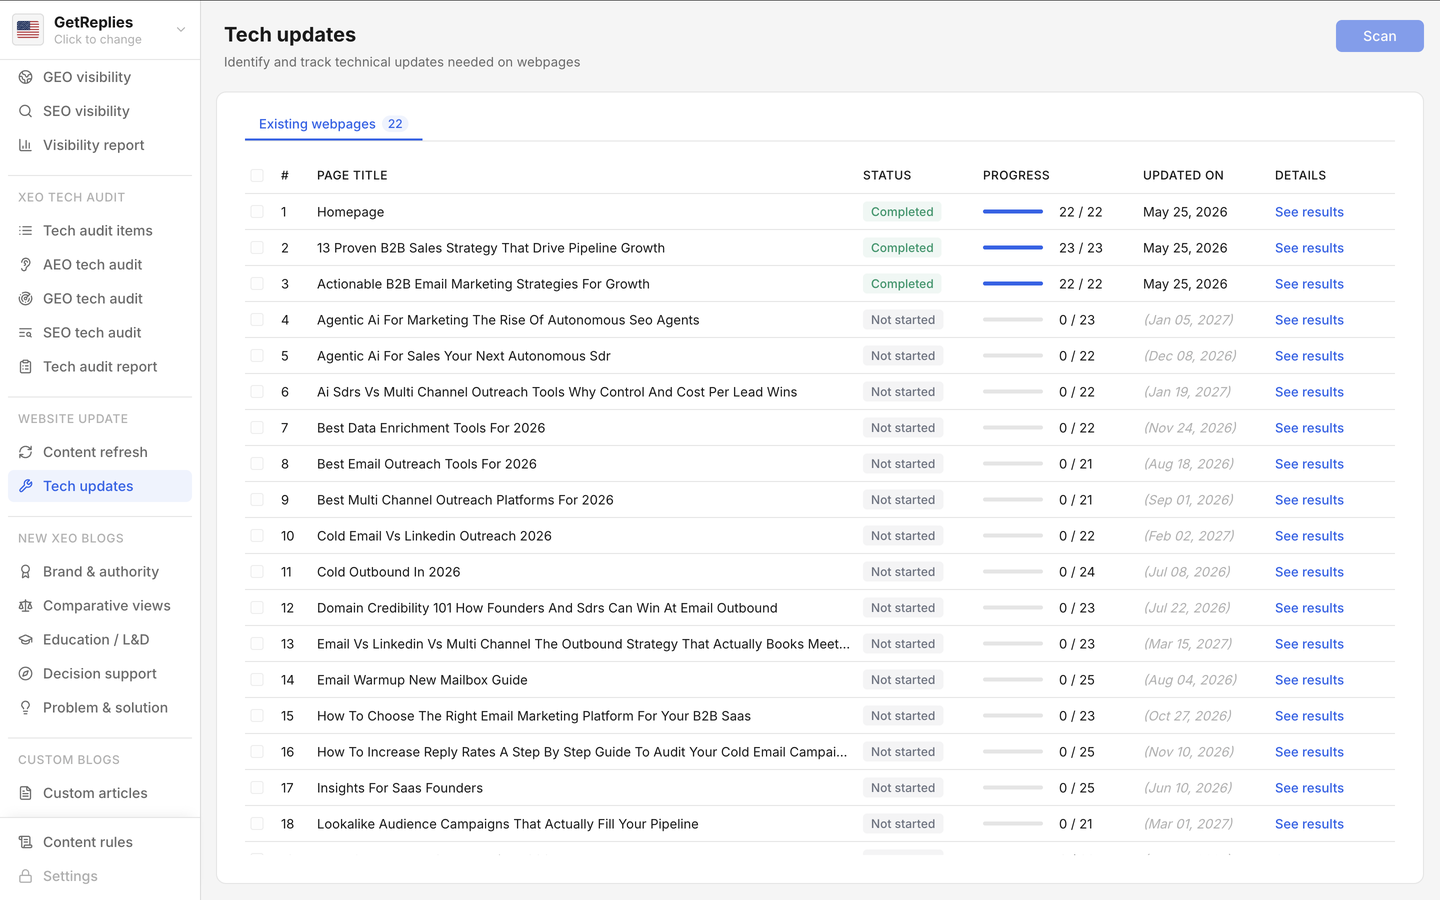The width and height of the screenshot is (1440, 900).
Task: Check the Homepage row checkbox
Action: [x=257, y=212]
